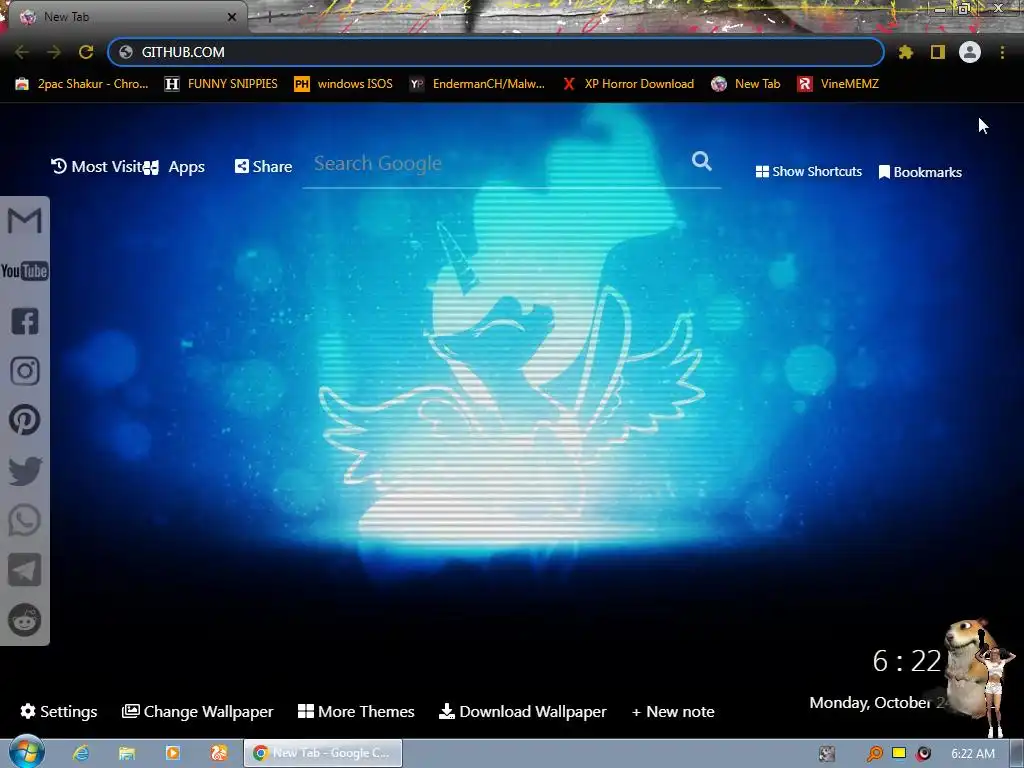The image size is (1024, 768).
Task: Open the Twitter bird icon
Action: tap(25, 471)
